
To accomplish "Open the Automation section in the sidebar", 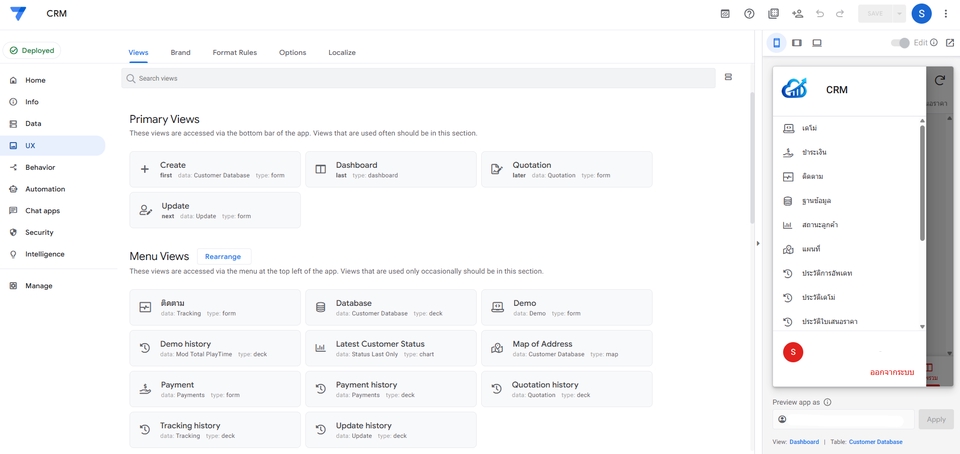I will click(45, 189).
